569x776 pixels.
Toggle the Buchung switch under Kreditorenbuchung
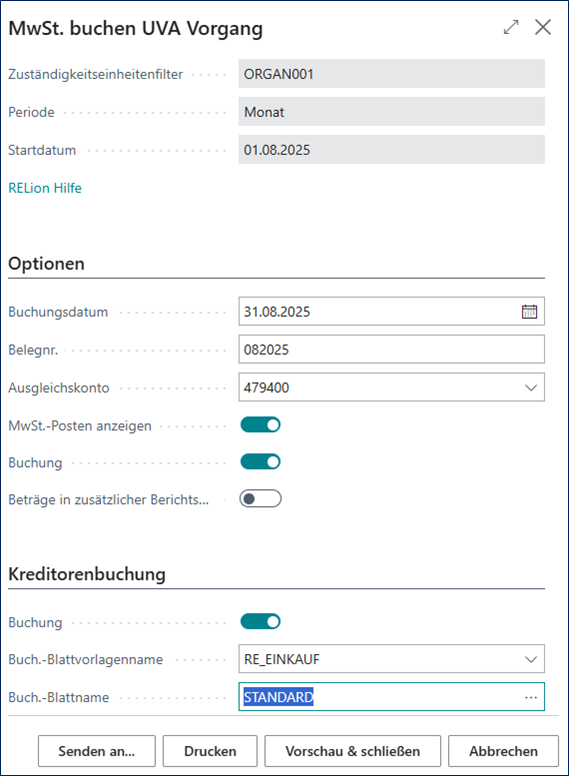point(260,621)
